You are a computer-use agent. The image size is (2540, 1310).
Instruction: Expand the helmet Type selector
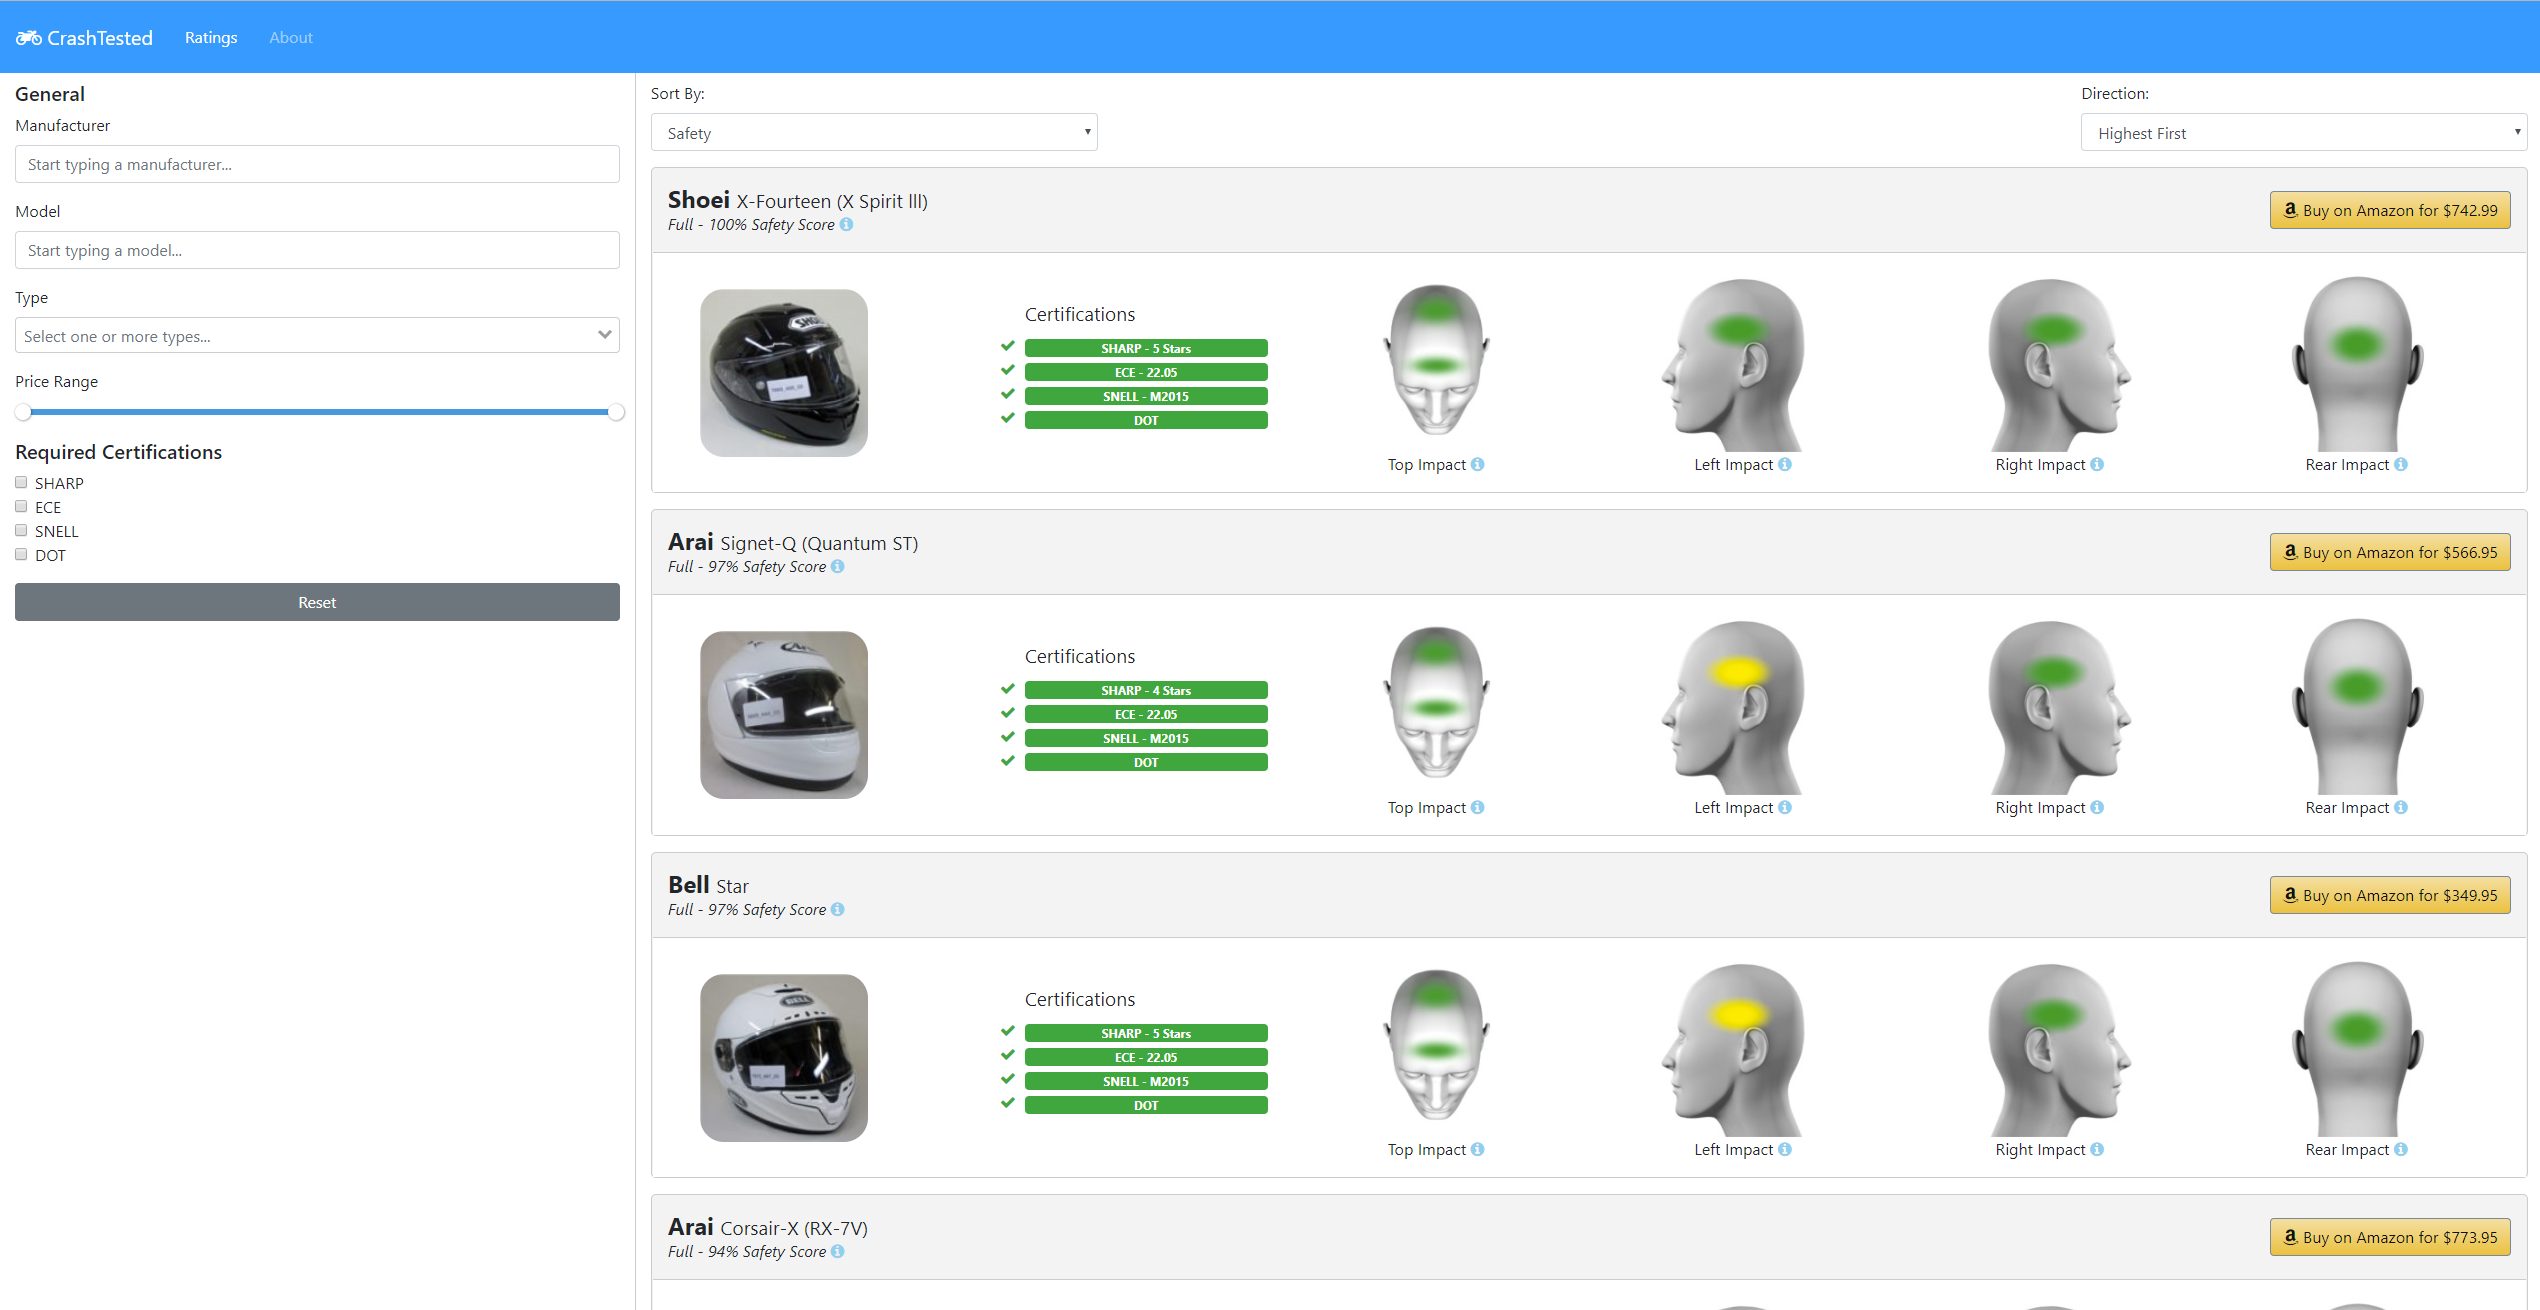[316, 336]
